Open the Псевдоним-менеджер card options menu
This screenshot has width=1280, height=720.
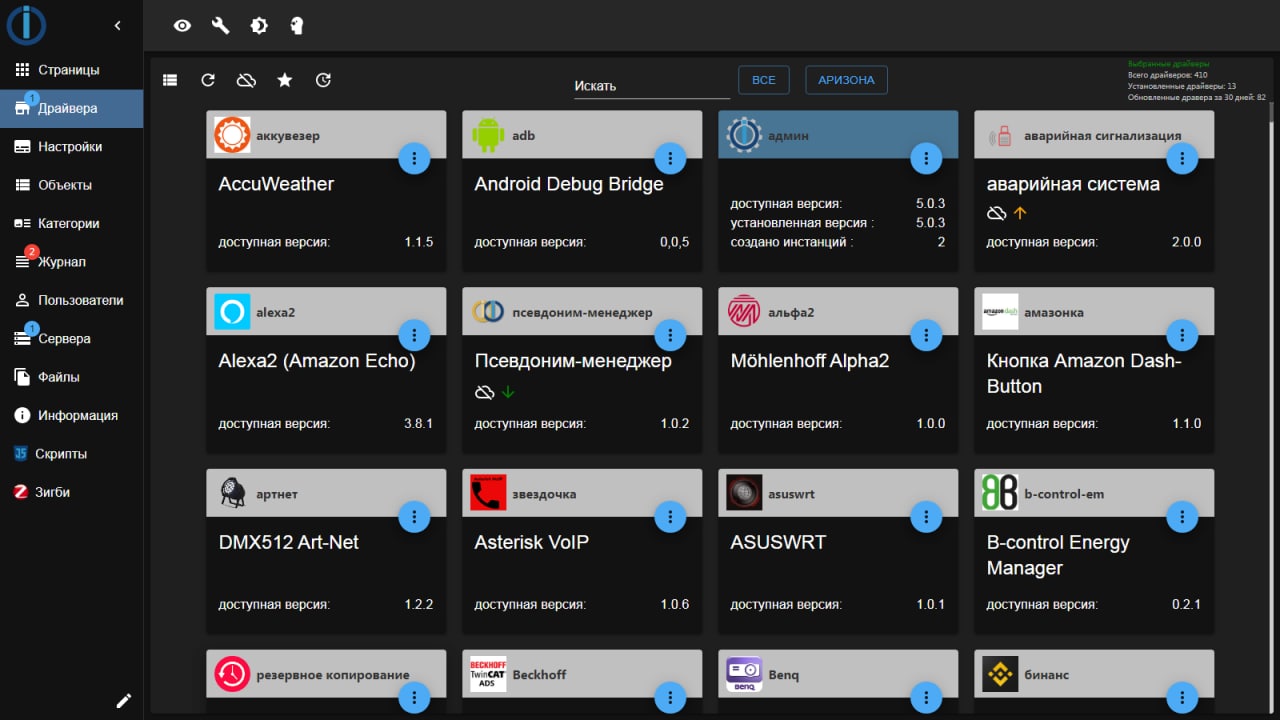click(x=670, y=335)
